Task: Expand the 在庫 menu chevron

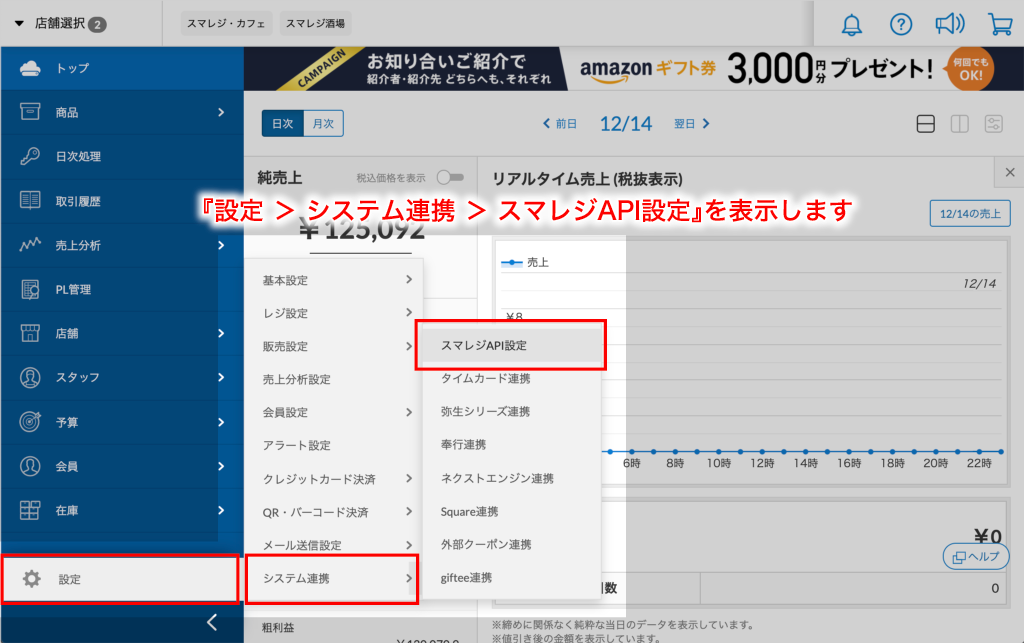Action: pos(221,510)
